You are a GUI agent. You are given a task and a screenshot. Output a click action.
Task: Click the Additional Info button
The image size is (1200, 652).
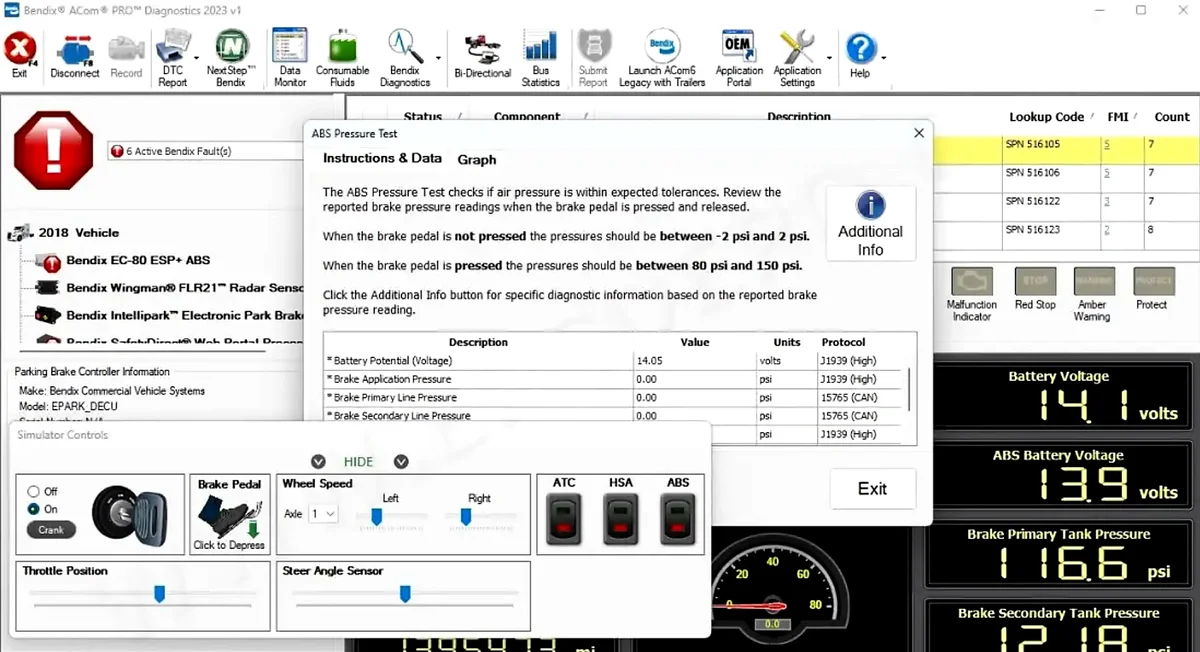(869, 222)
